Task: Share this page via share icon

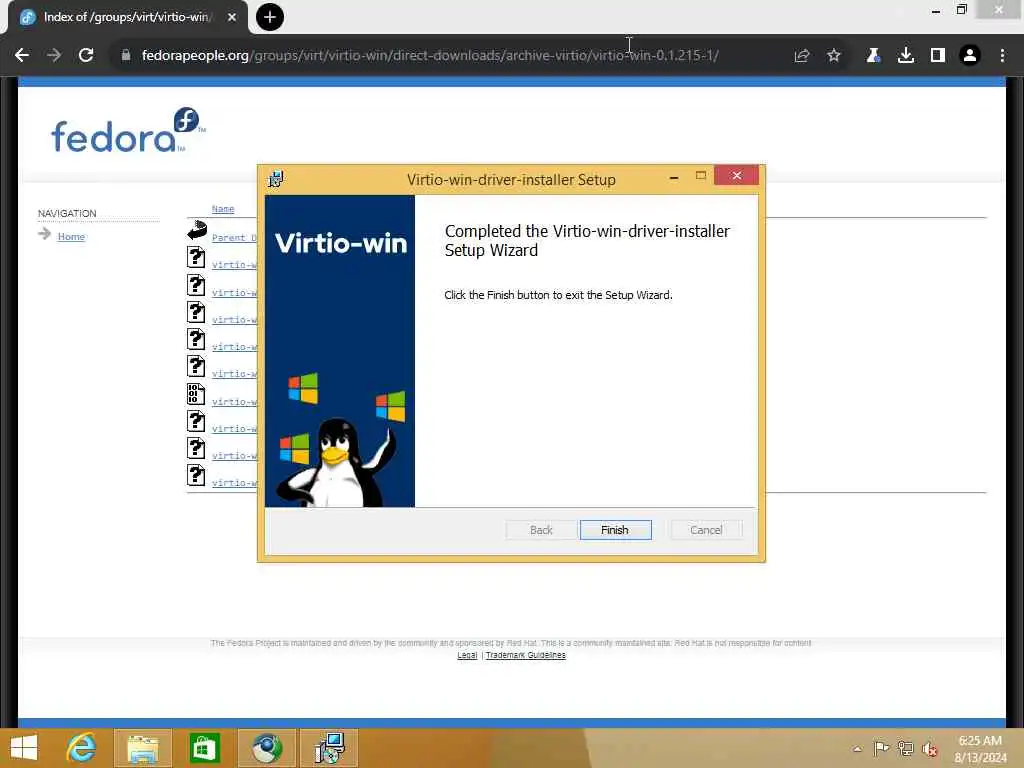Action: coord(802,56)
